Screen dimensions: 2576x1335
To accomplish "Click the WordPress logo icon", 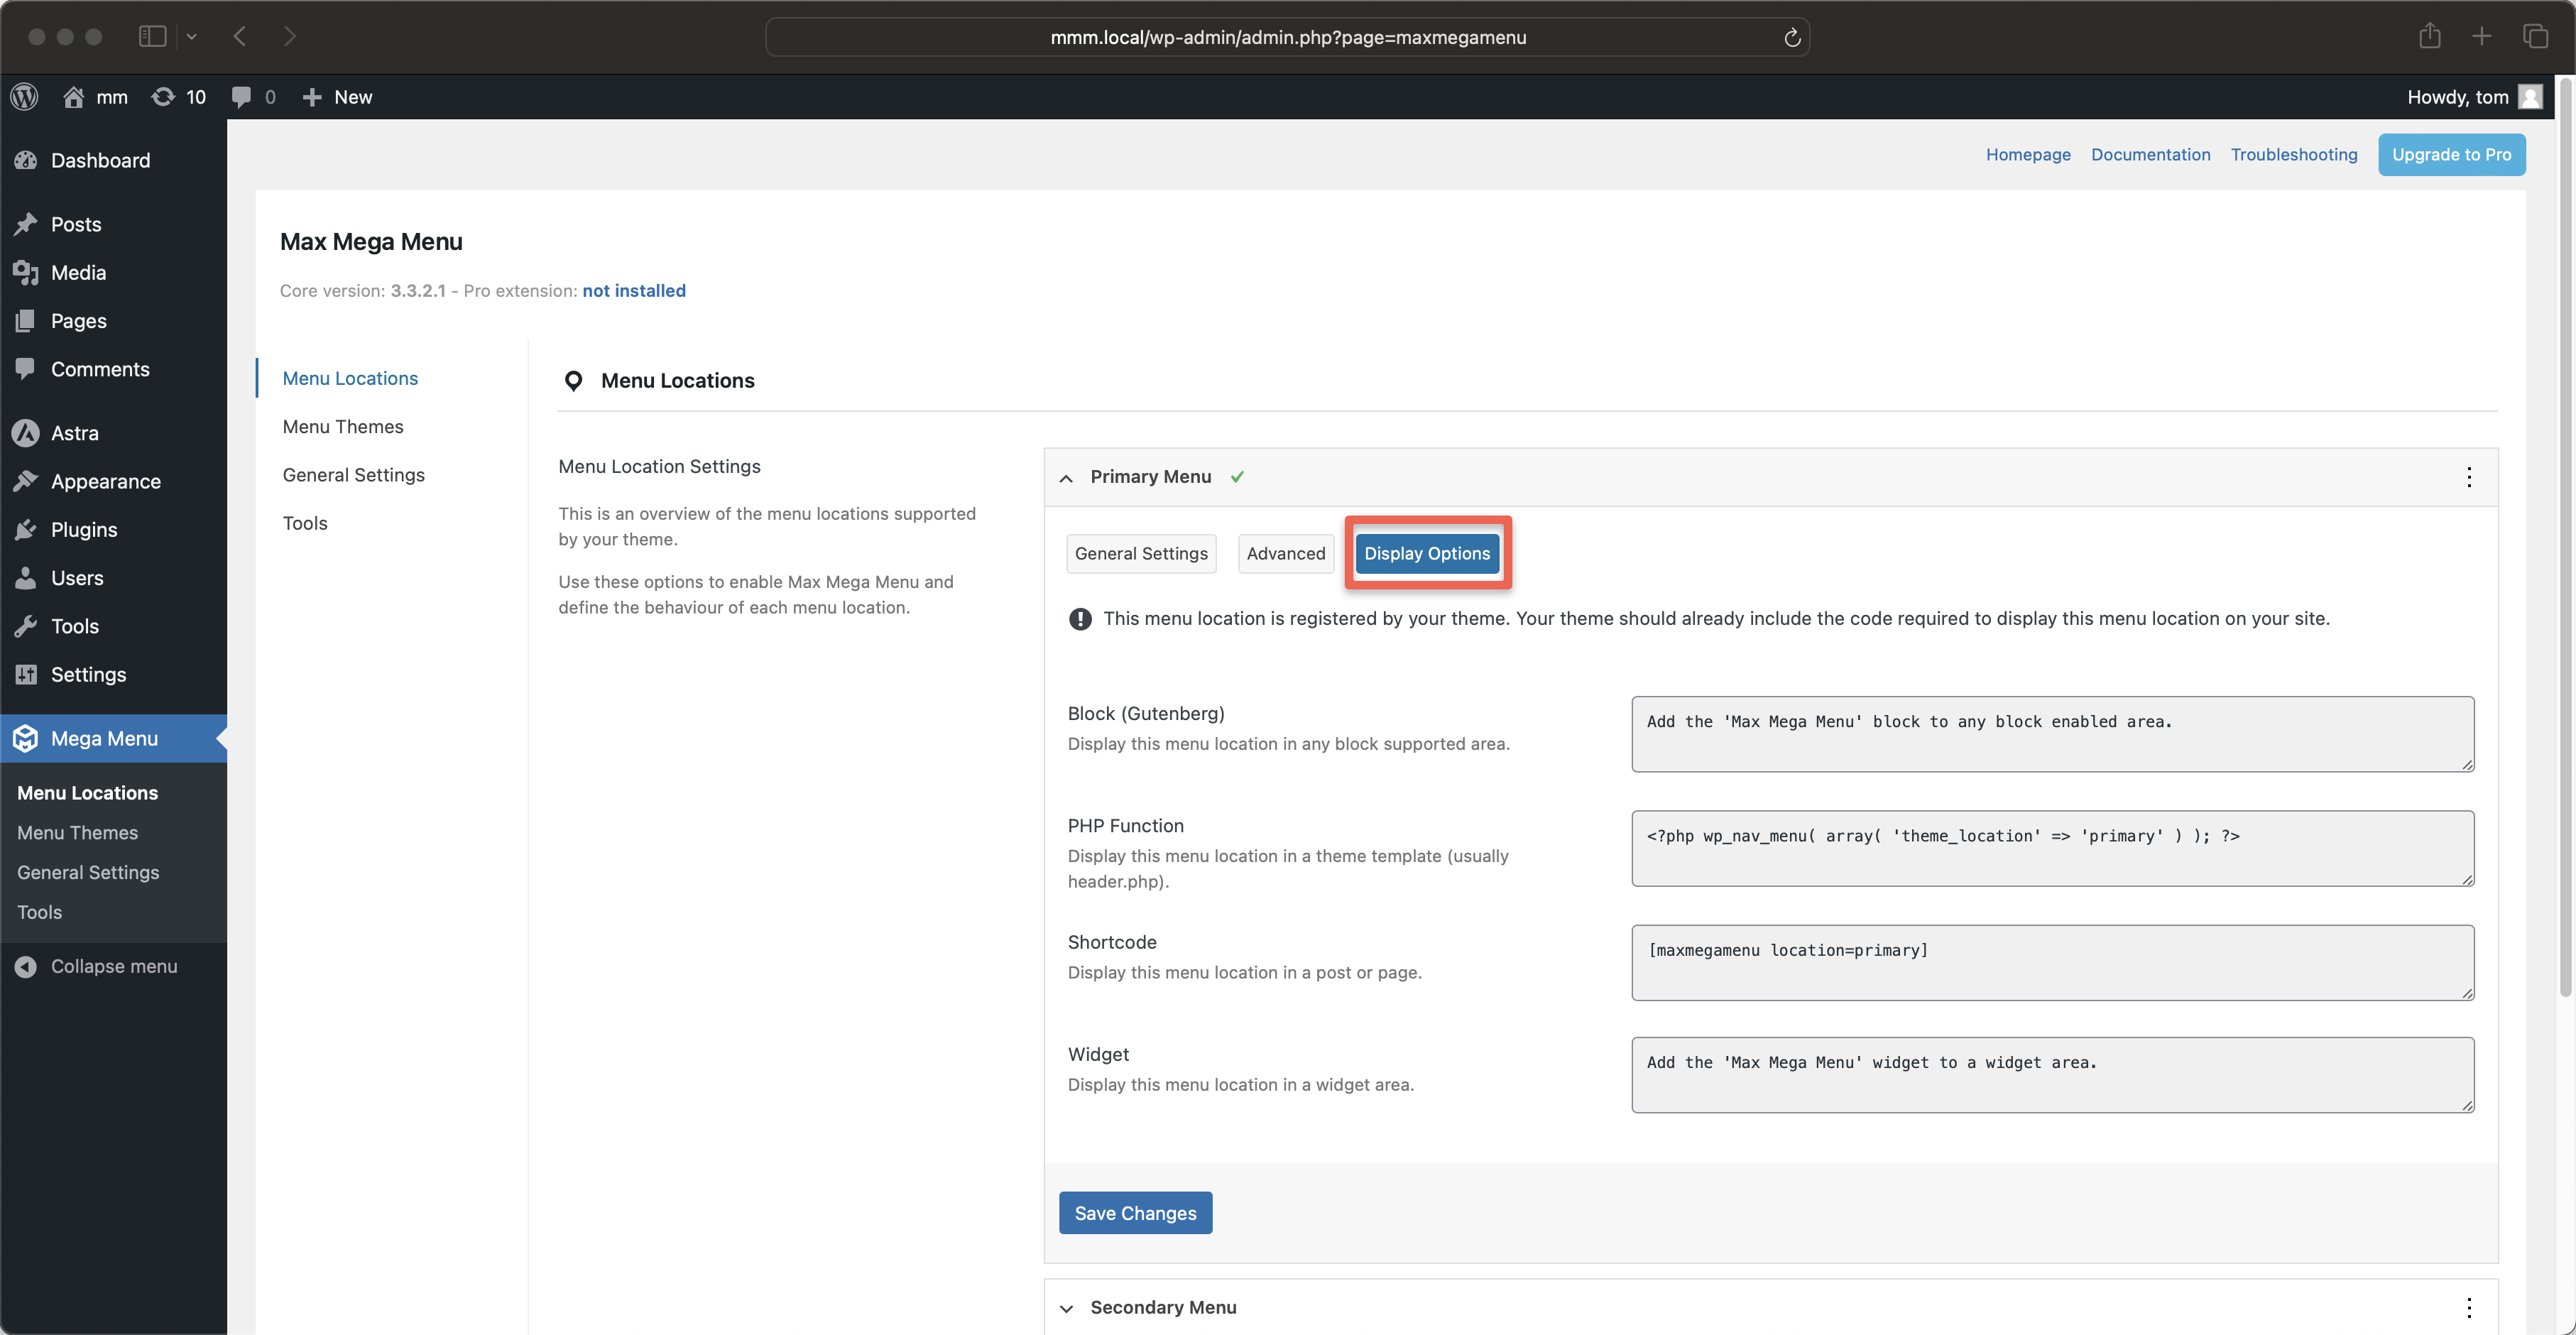I will pos(25,97).
